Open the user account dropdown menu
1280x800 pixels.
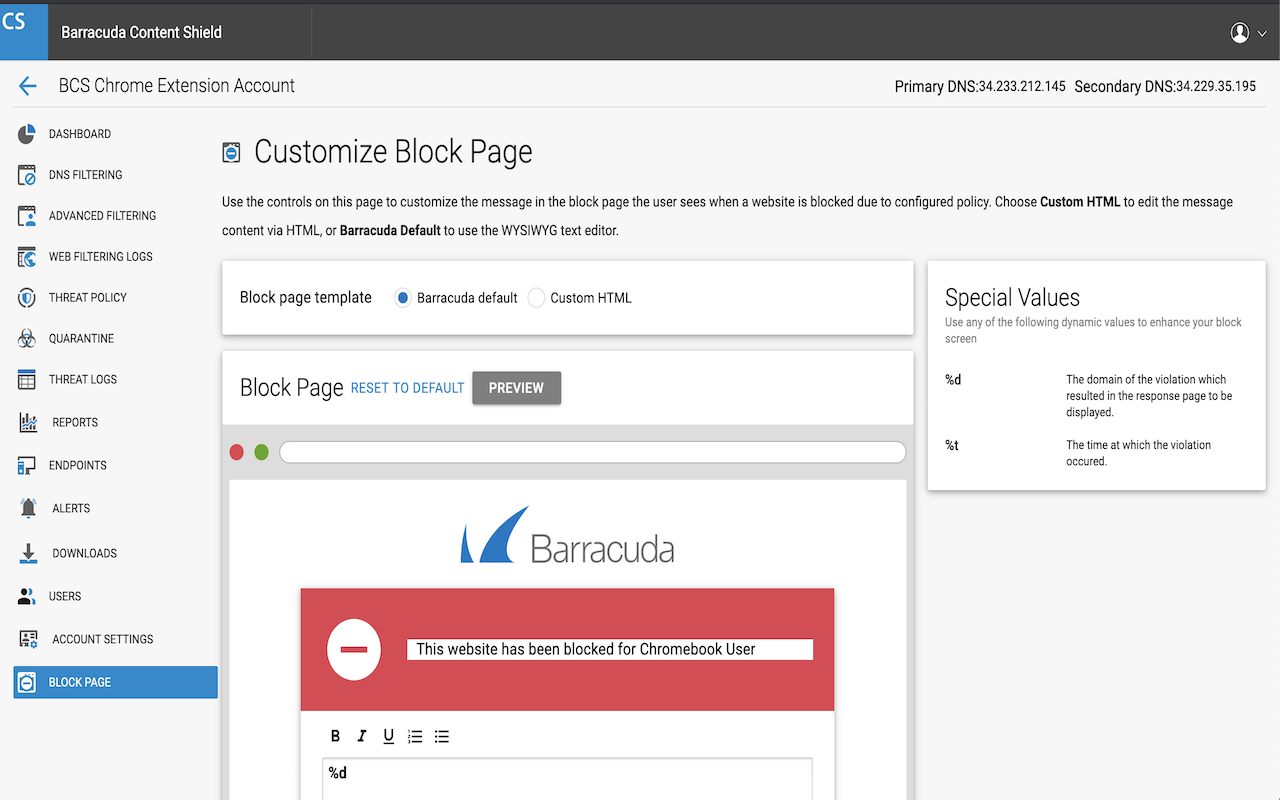click(x=1243, y=32)
